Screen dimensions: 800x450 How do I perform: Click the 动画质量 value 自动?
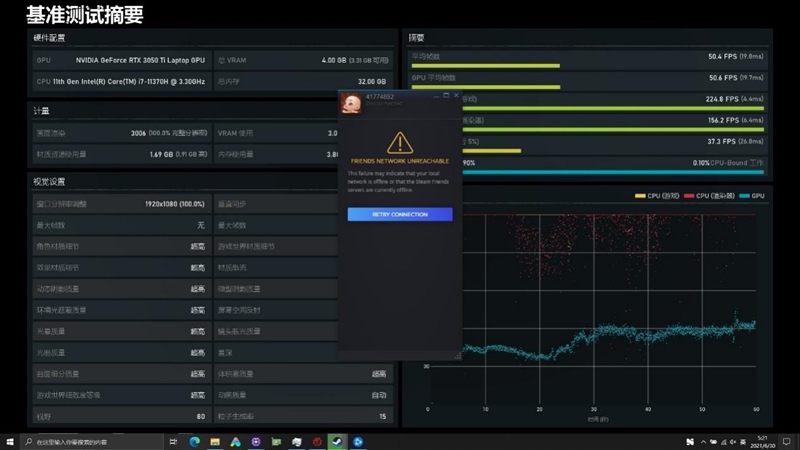(x=379, y=395)
